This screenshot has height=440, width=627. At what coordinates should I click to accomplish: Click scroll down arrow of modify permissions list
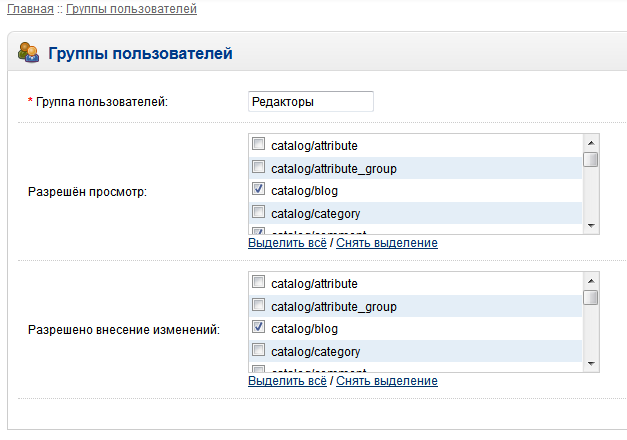tap(591, 364)
